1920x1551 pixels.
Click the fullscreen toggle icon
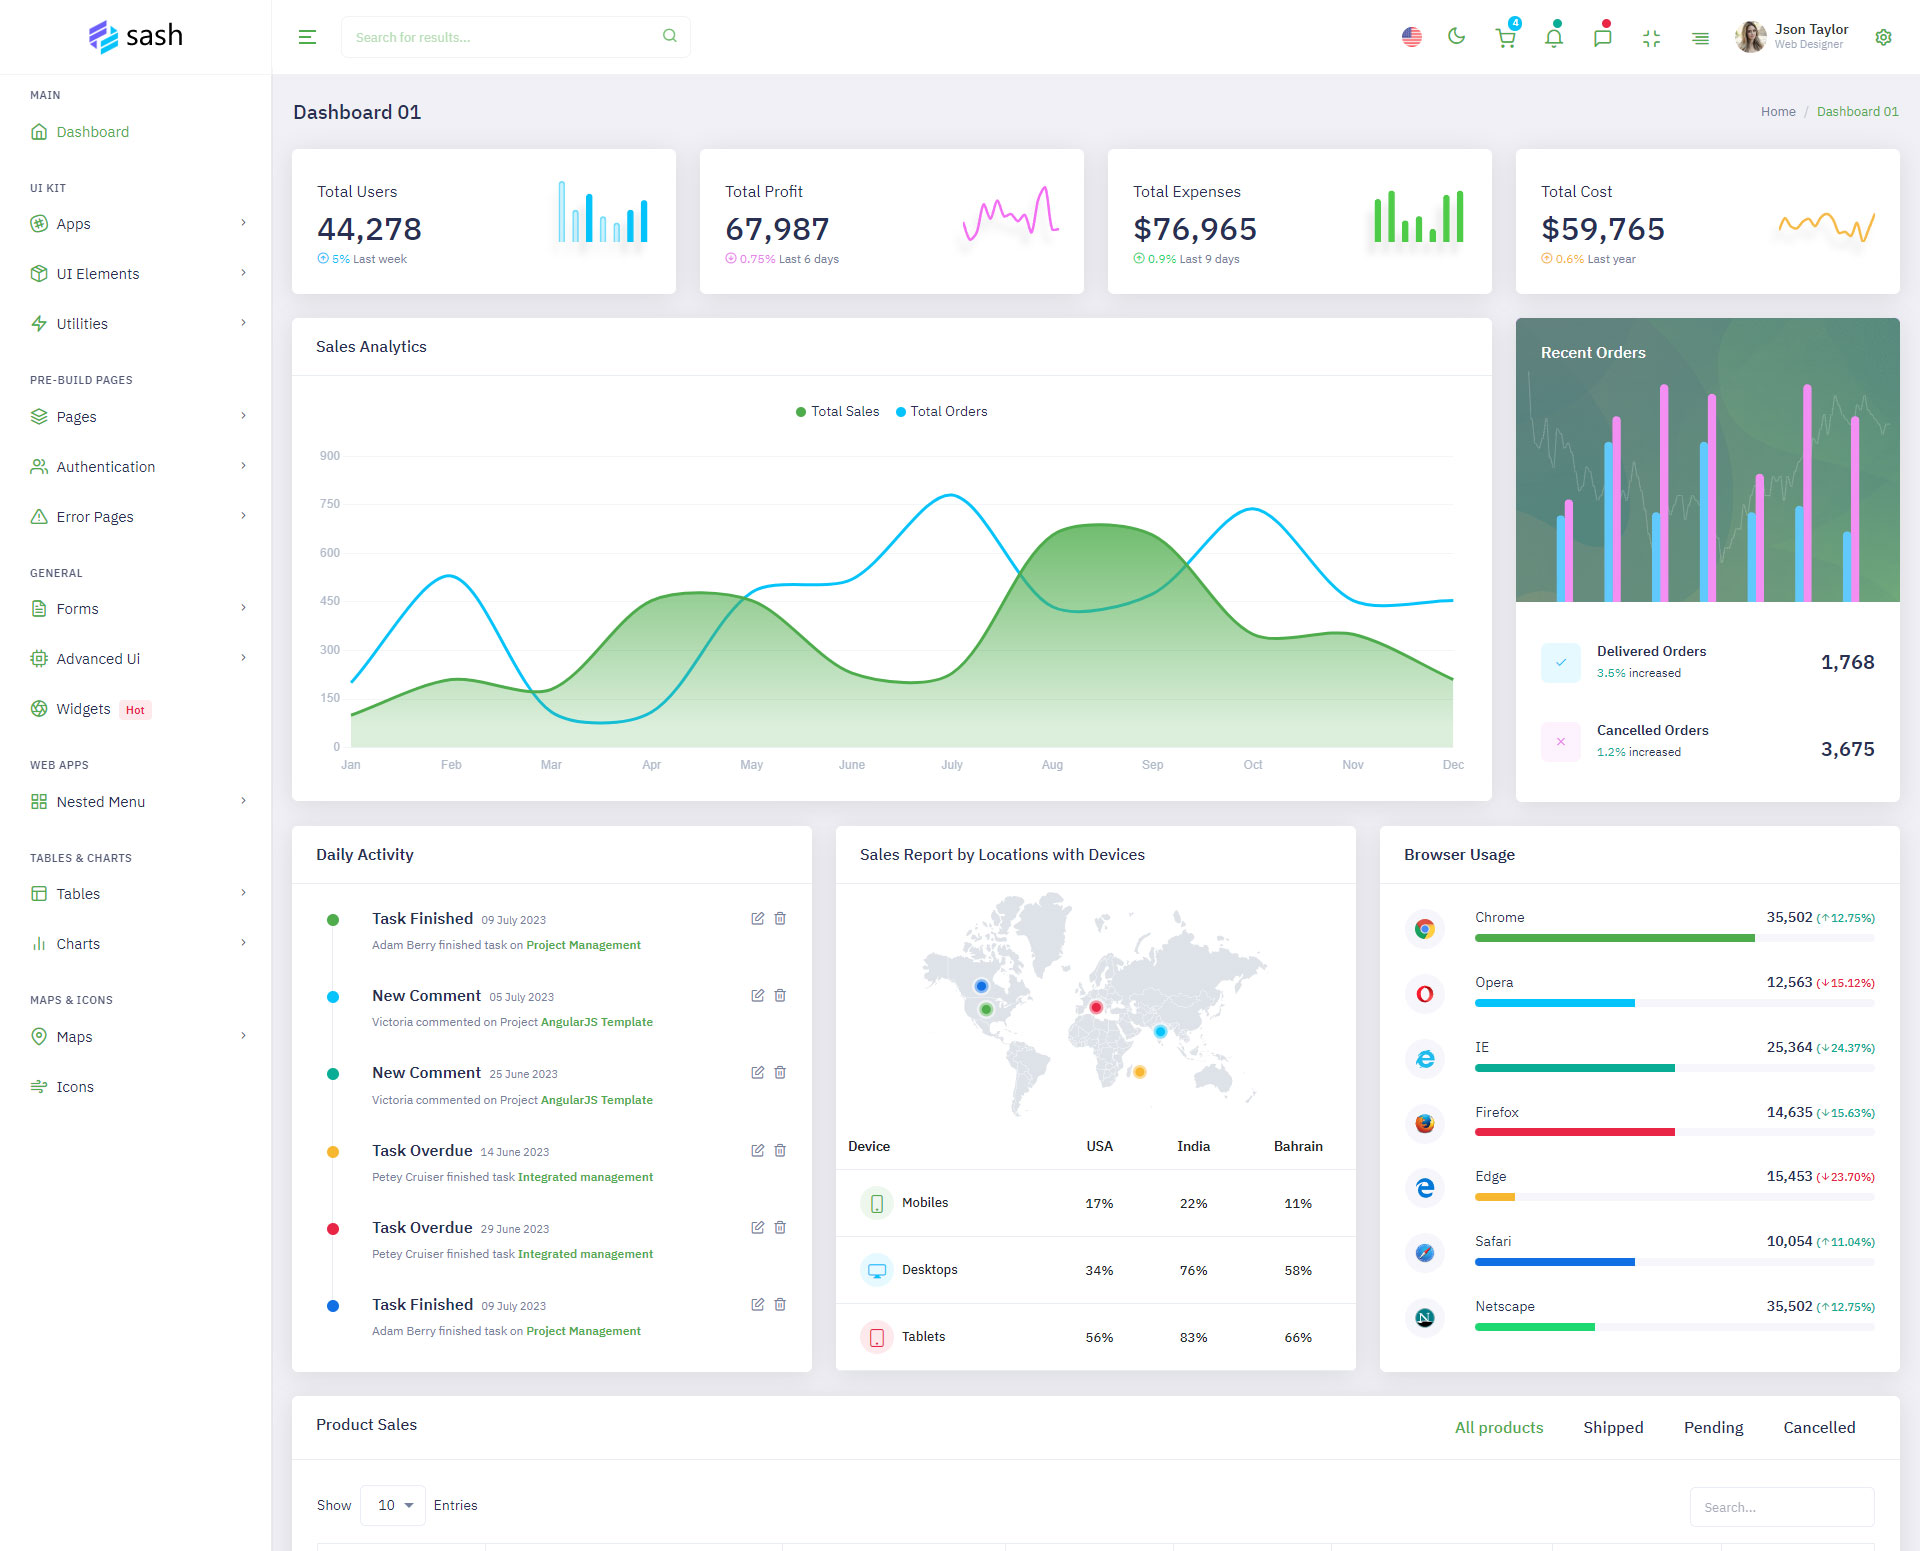(x=1651, y=38)
